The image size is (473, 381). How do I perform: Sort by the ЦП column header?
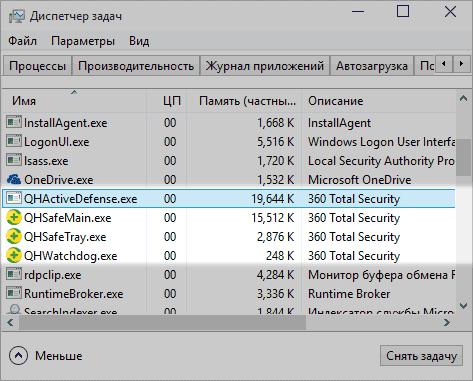pos(167,101)
